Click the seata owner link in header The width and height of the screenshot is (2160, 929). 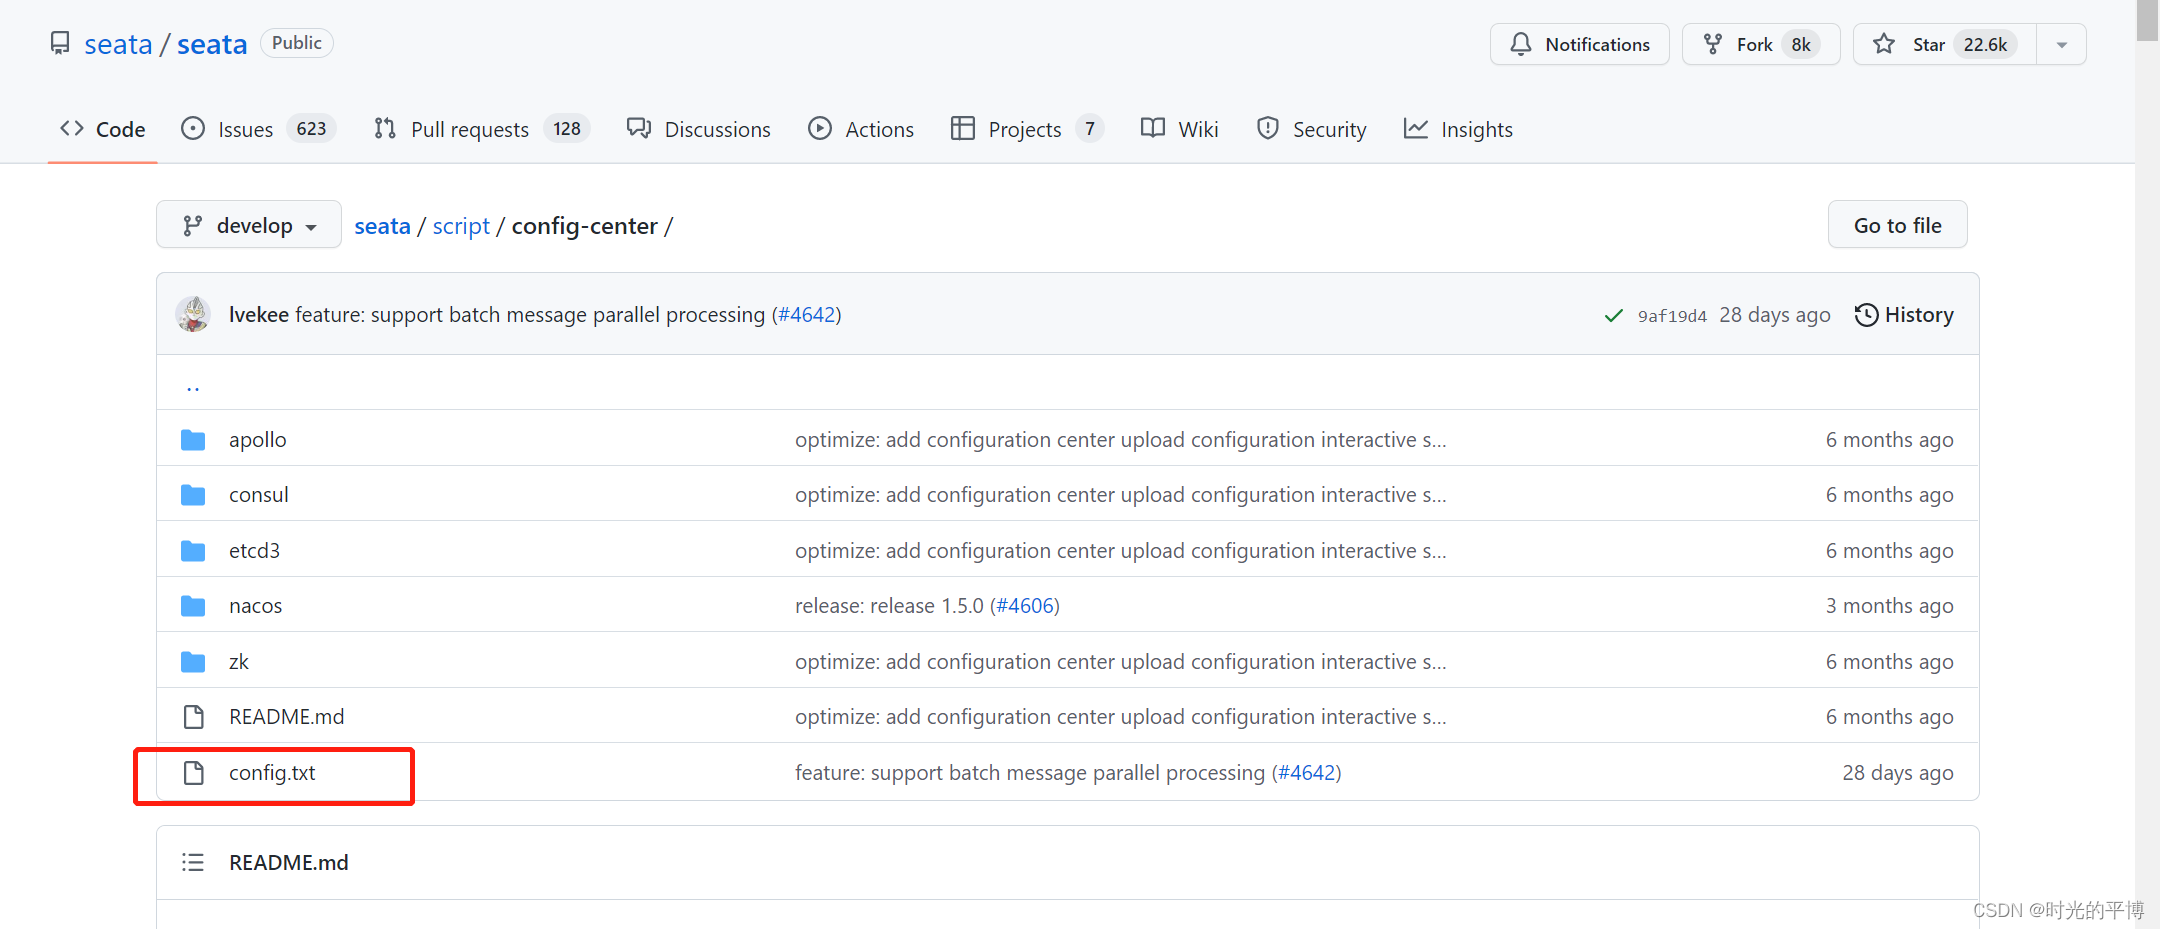pos(118,44)
